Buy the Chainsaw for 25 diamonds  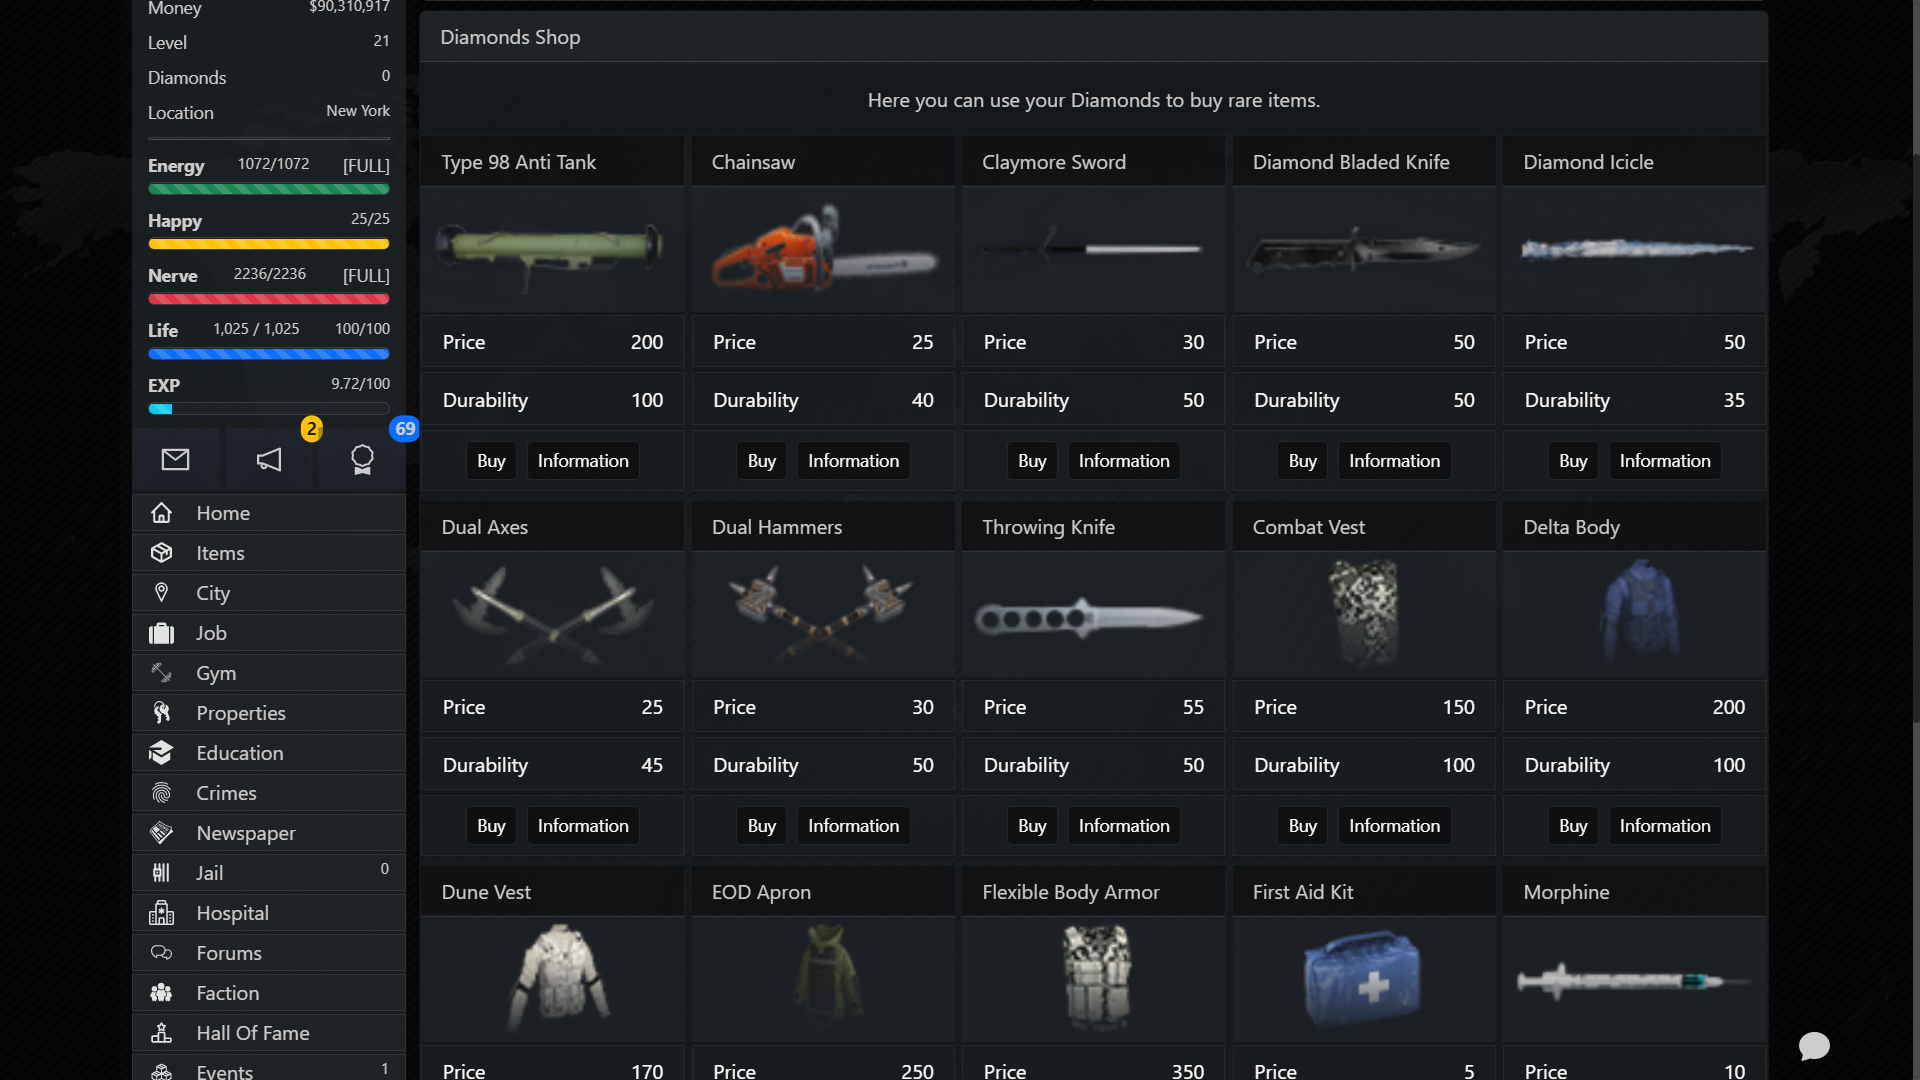click(761, 460)
